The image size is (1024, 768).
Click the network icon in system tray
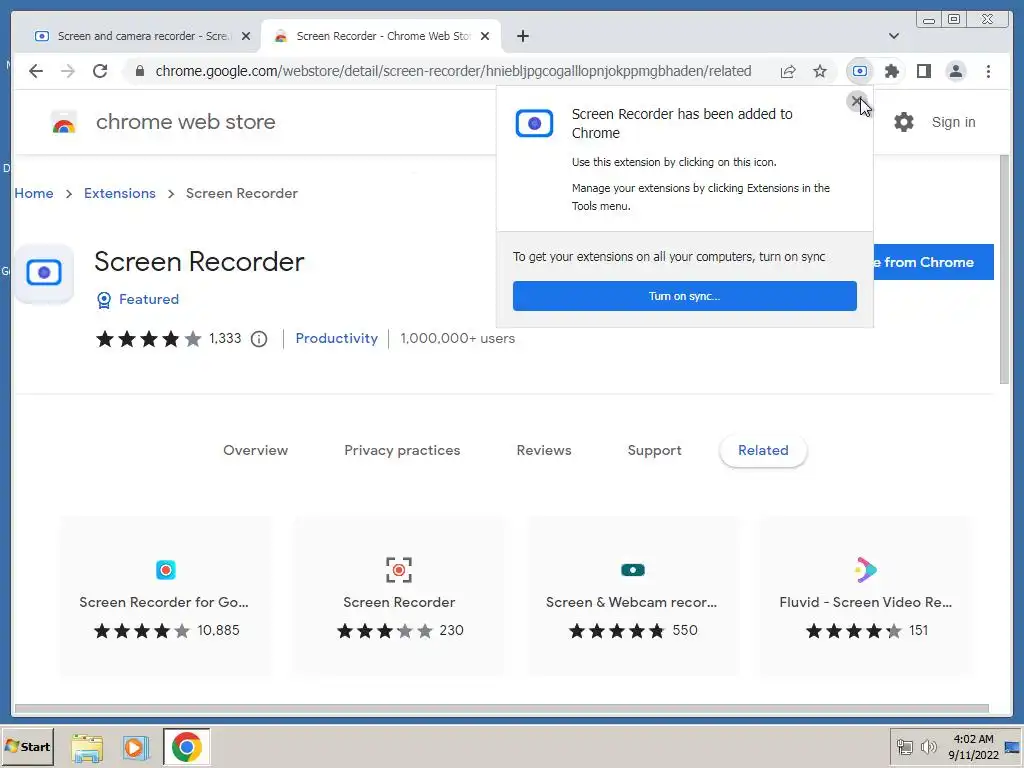904,747
